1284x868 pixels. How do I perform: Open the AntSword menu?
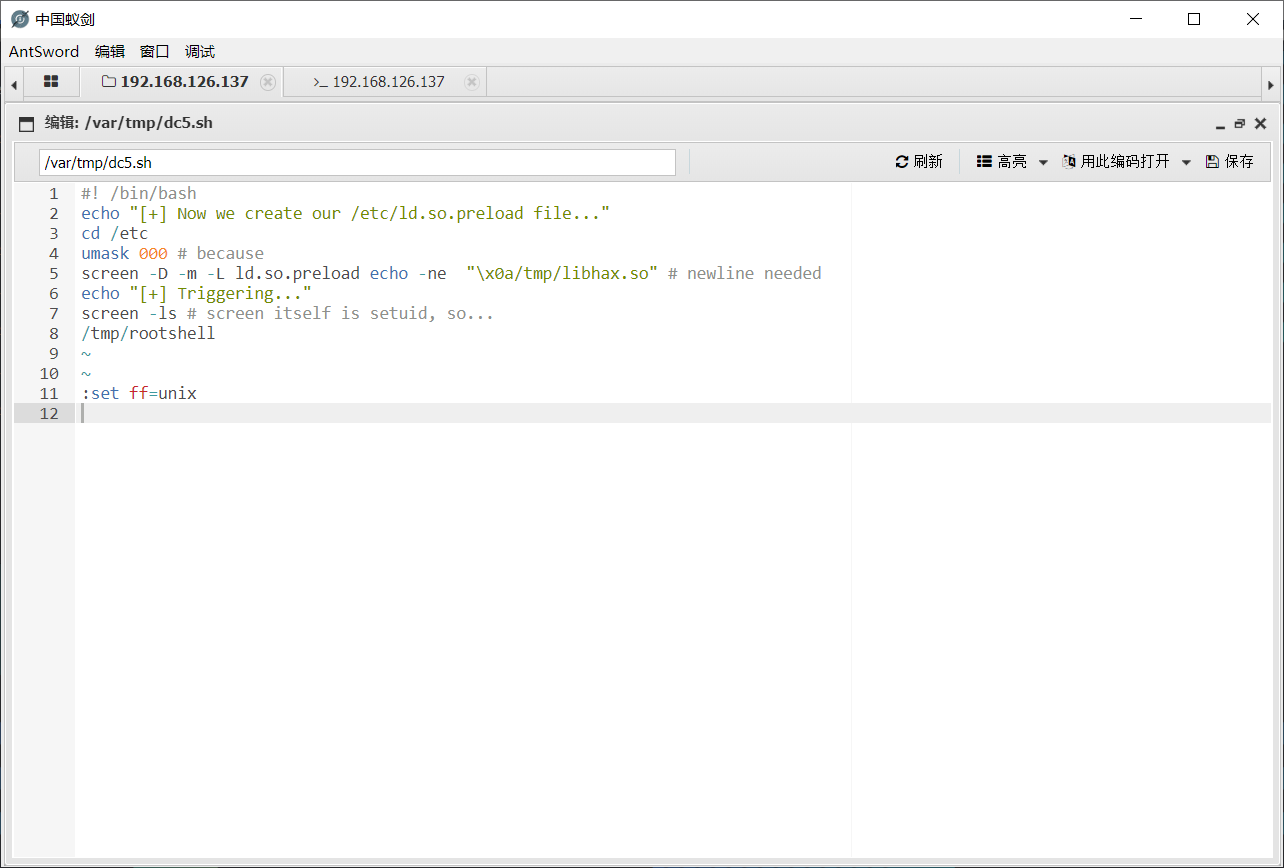click(44, 52)
